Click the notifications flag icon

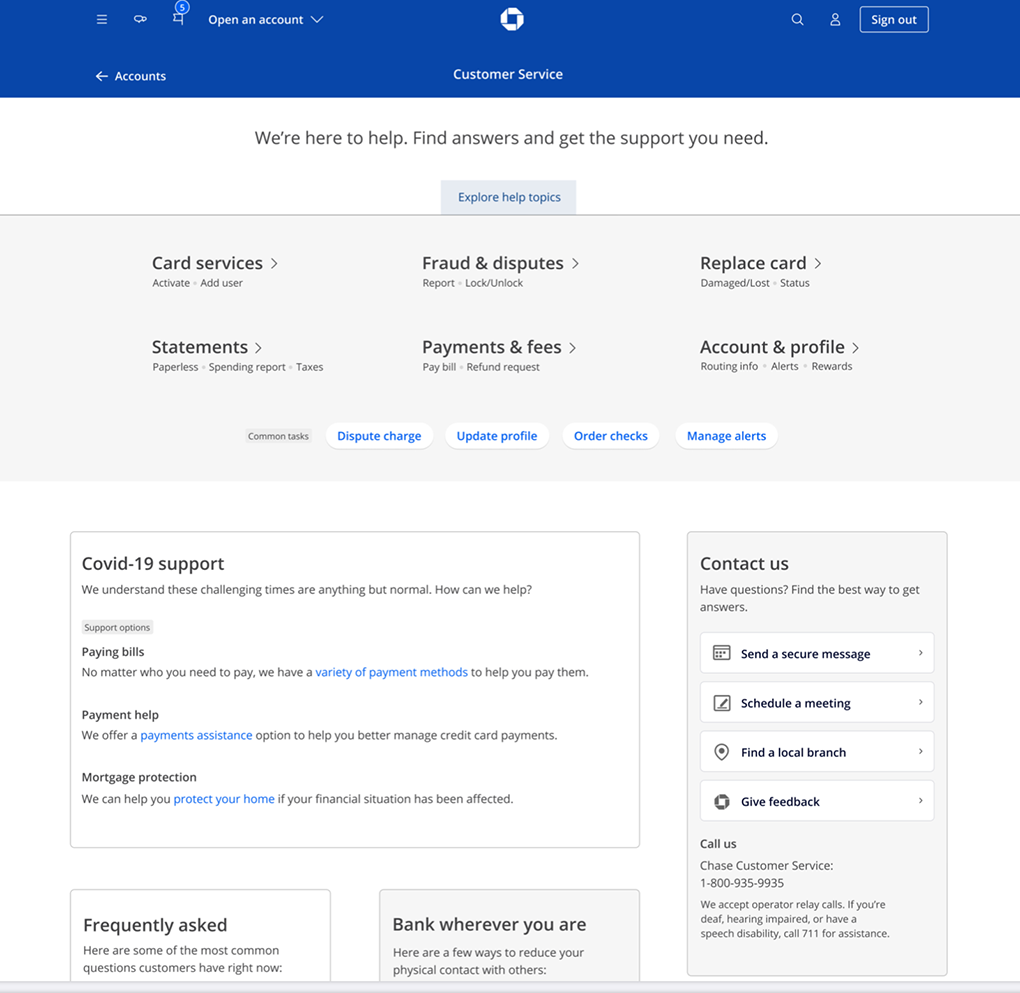(x=178, y=19)
